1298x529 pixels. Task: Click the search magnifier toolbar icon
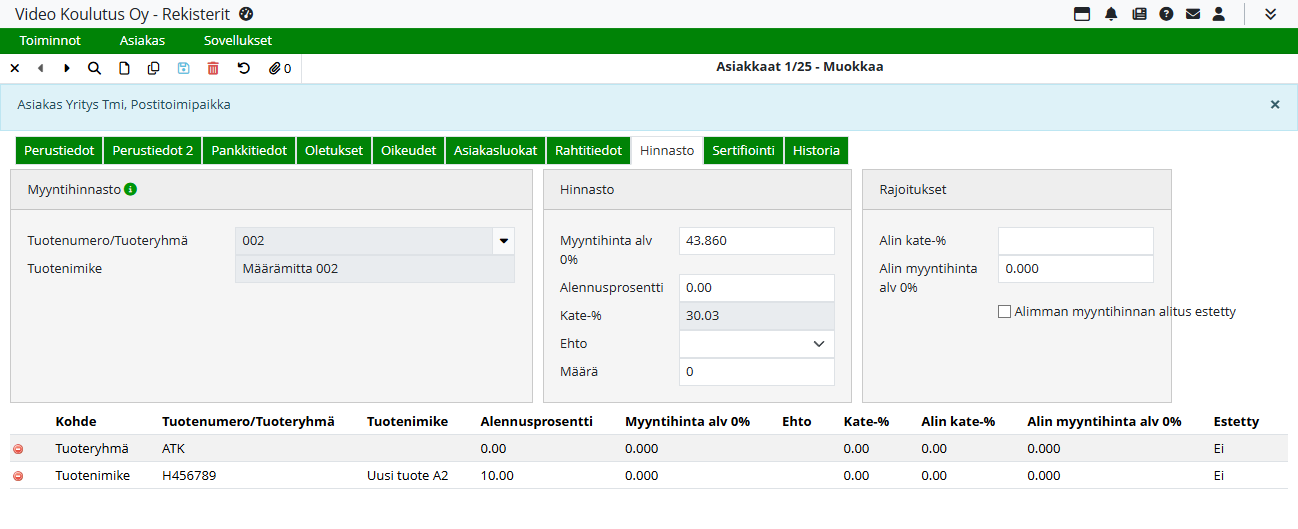[94, 68]
